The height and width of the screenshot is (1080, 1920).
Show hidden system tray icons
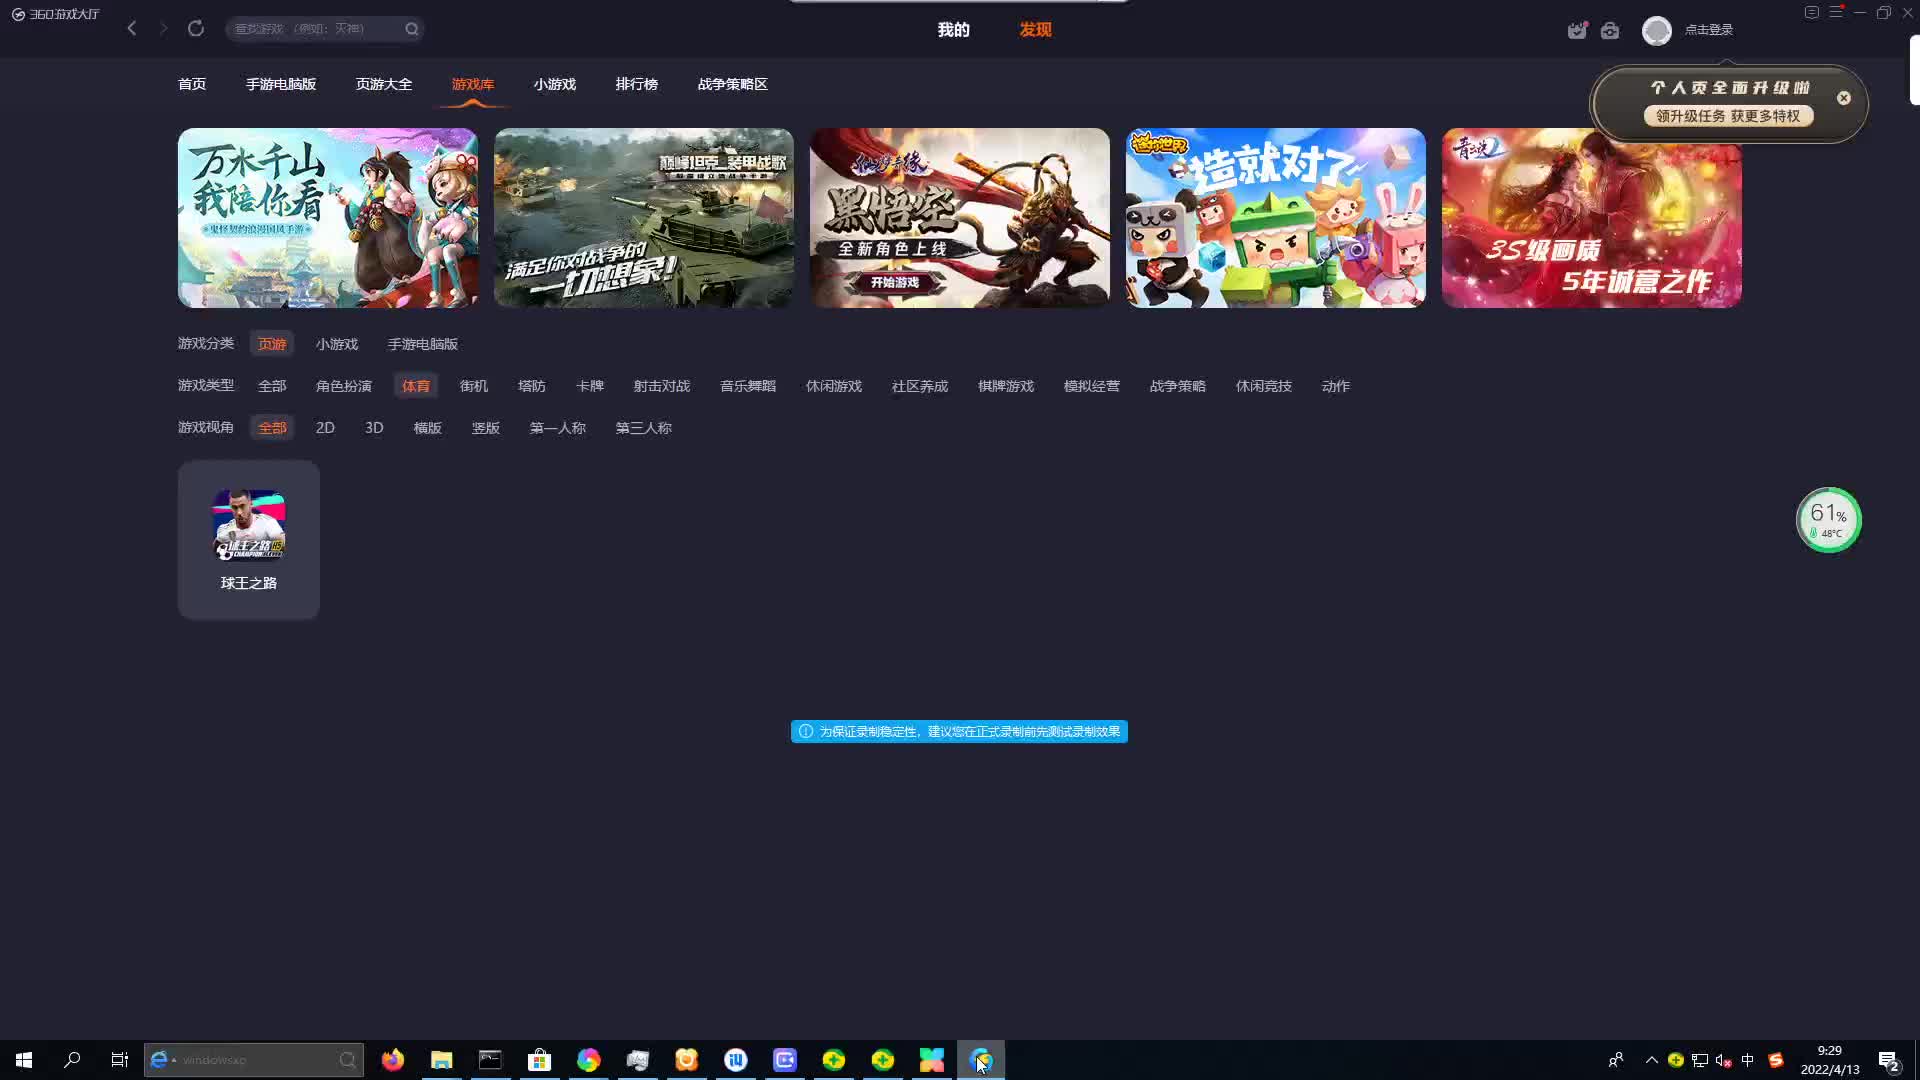1651,1060
